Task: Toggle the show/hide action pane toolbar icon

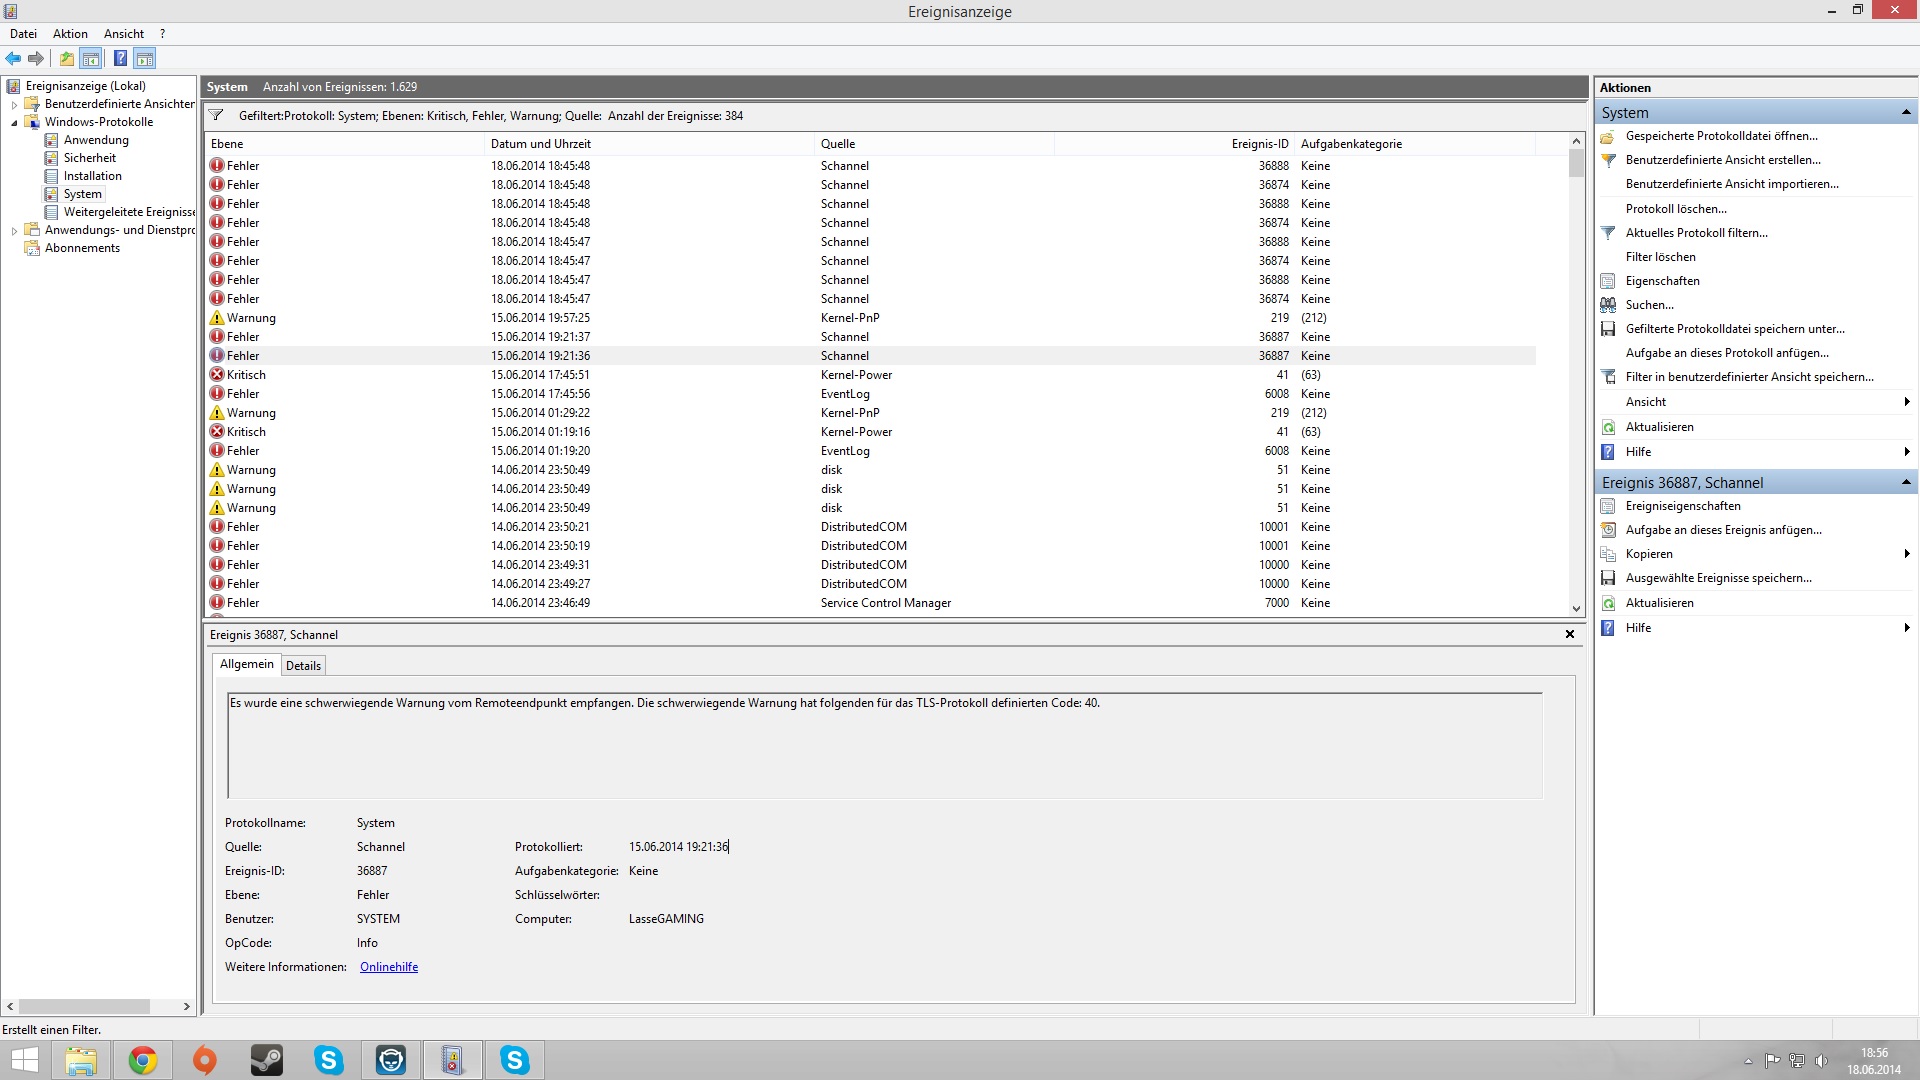Action: pyautogui.click(x=145, y=58)
